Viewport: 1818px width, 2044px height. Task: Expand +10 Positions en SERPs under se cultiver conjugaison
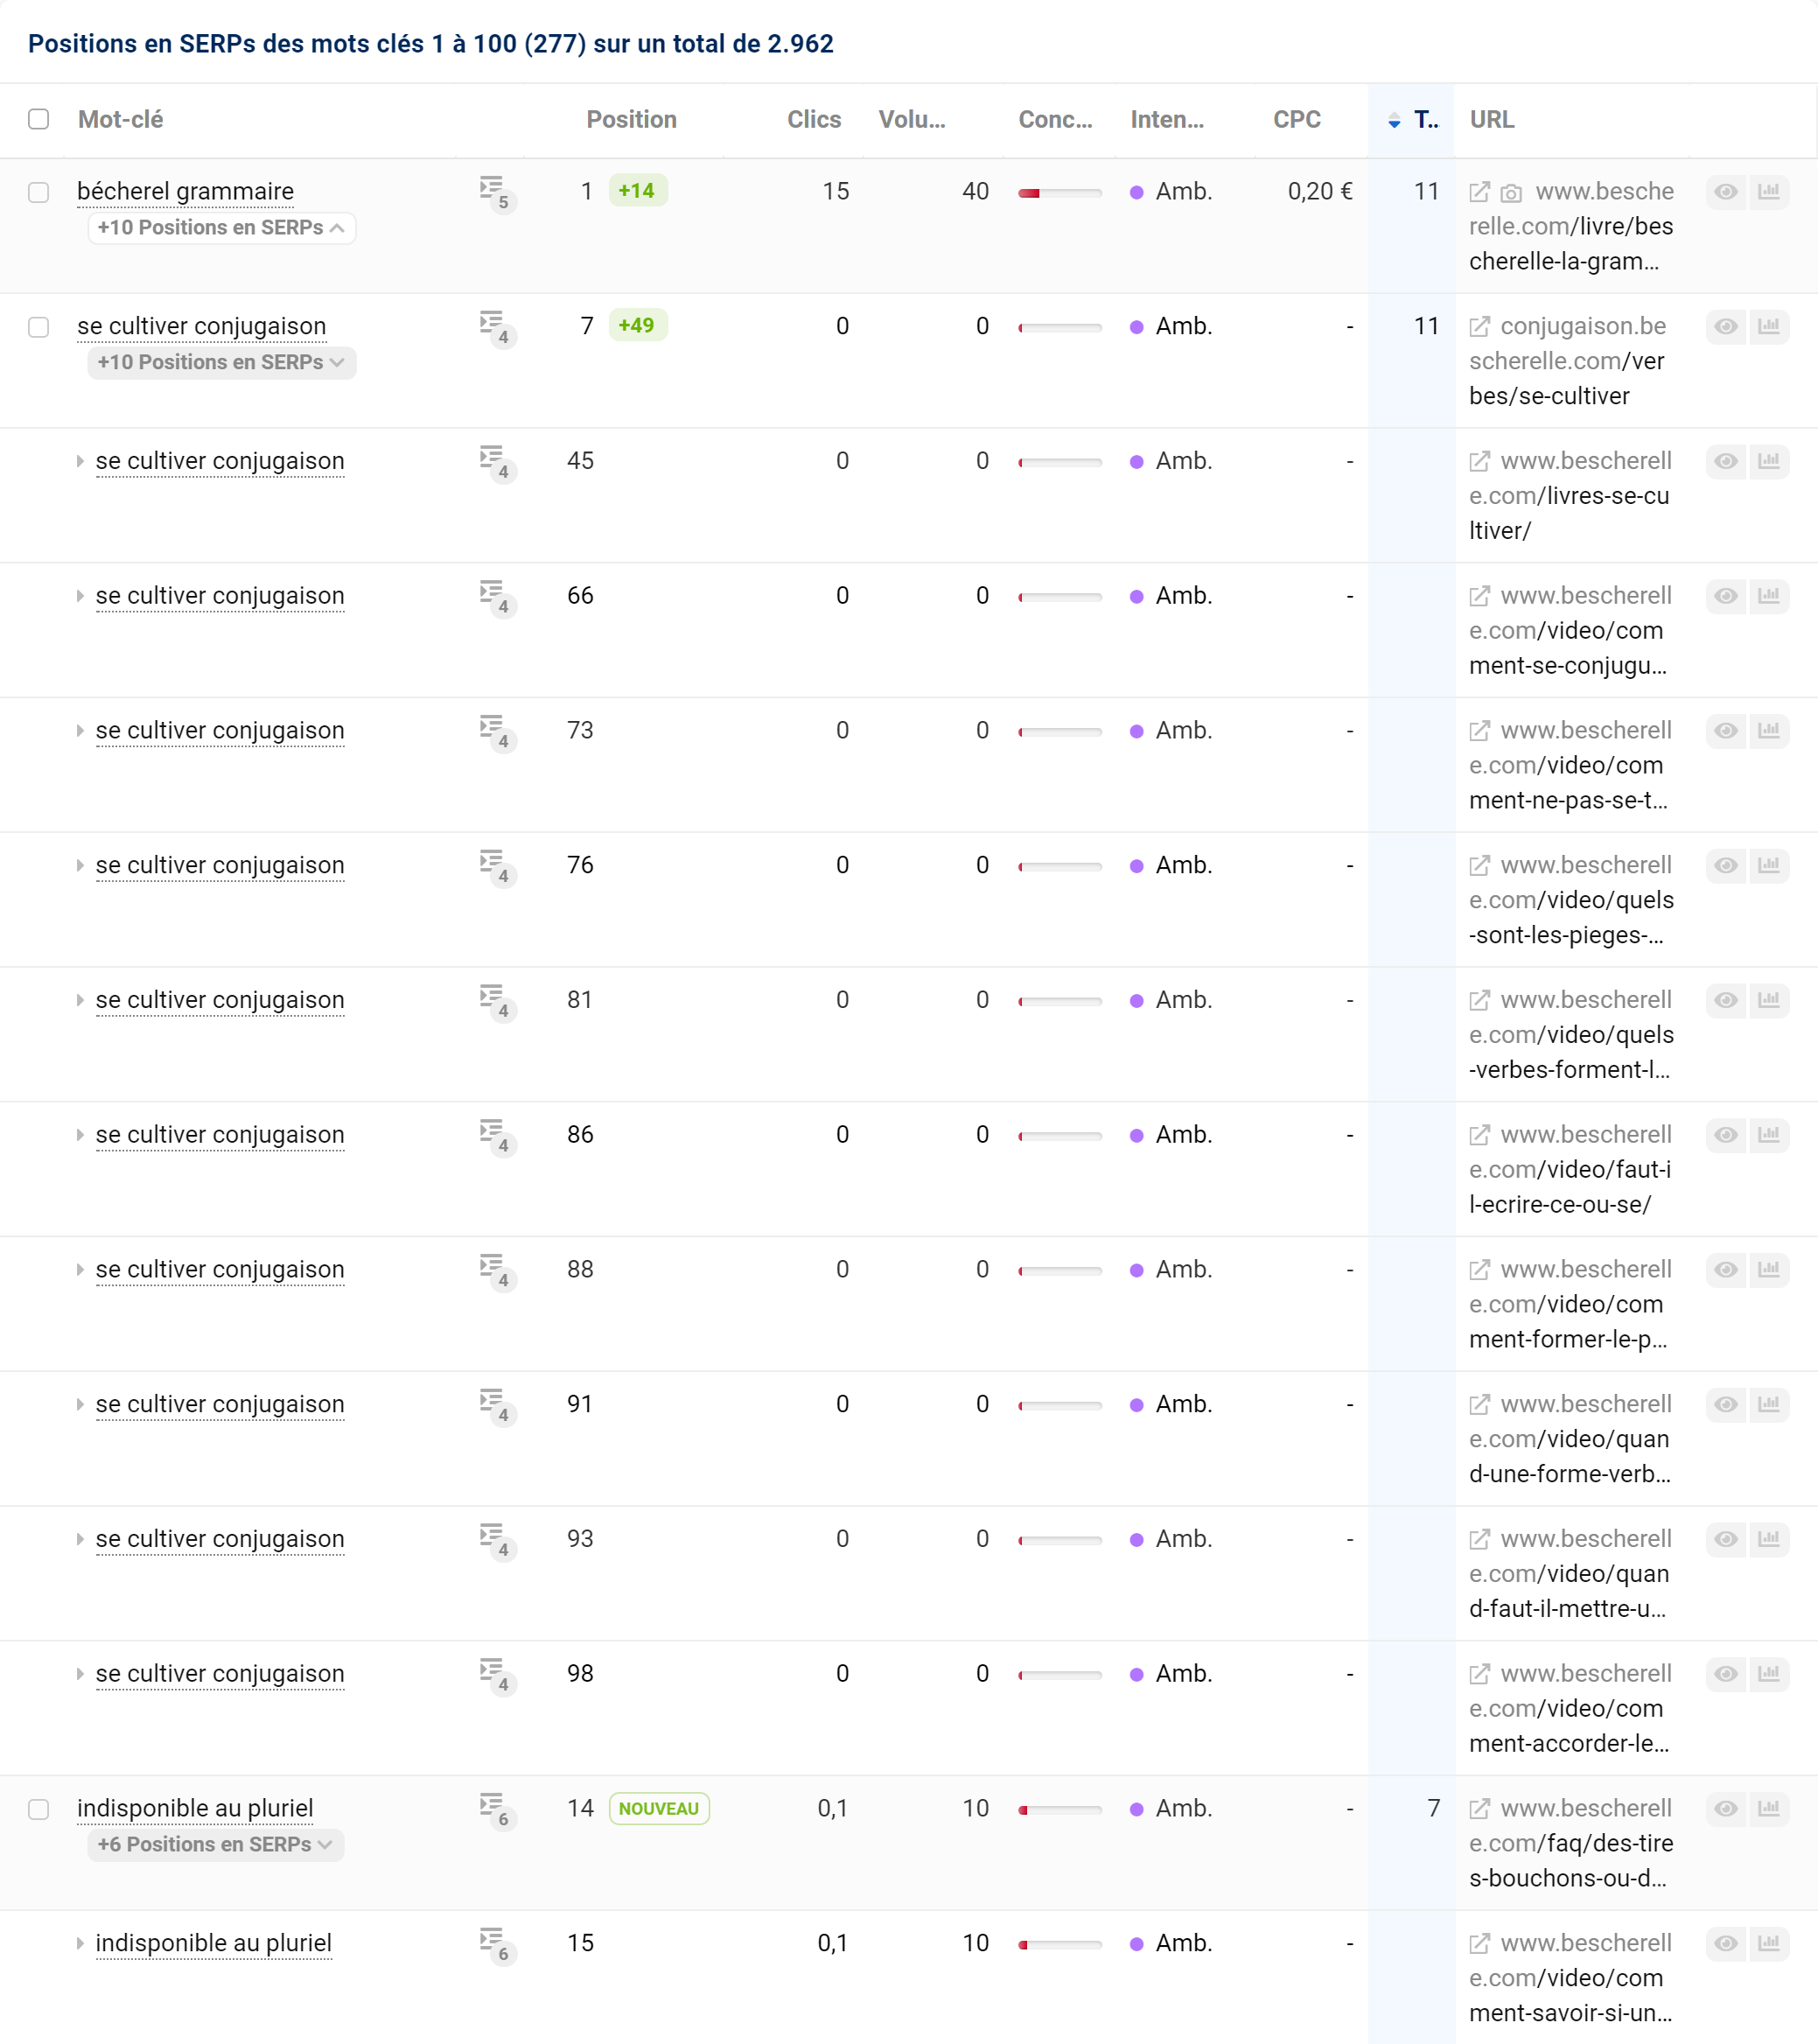tap(222, 363)
